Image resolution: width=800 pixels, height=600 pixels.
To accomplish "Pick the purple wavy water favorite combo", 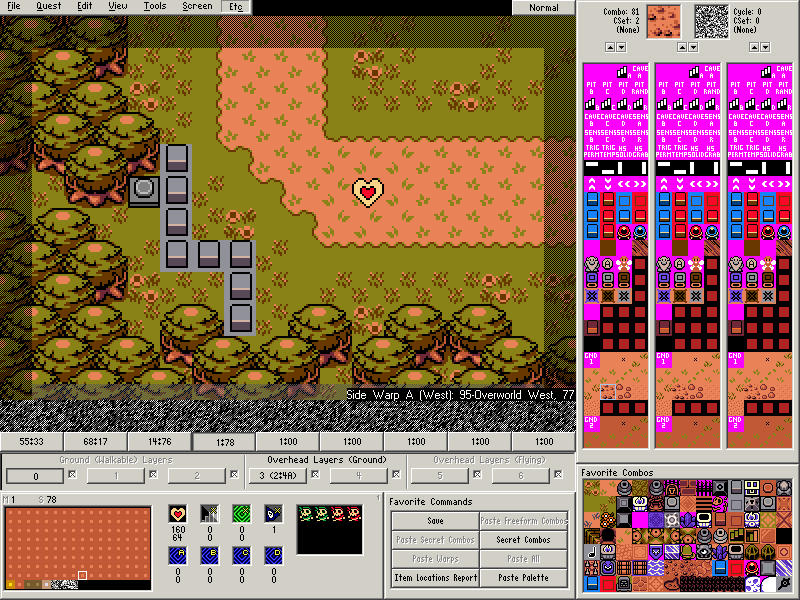I will click(656, 568).
